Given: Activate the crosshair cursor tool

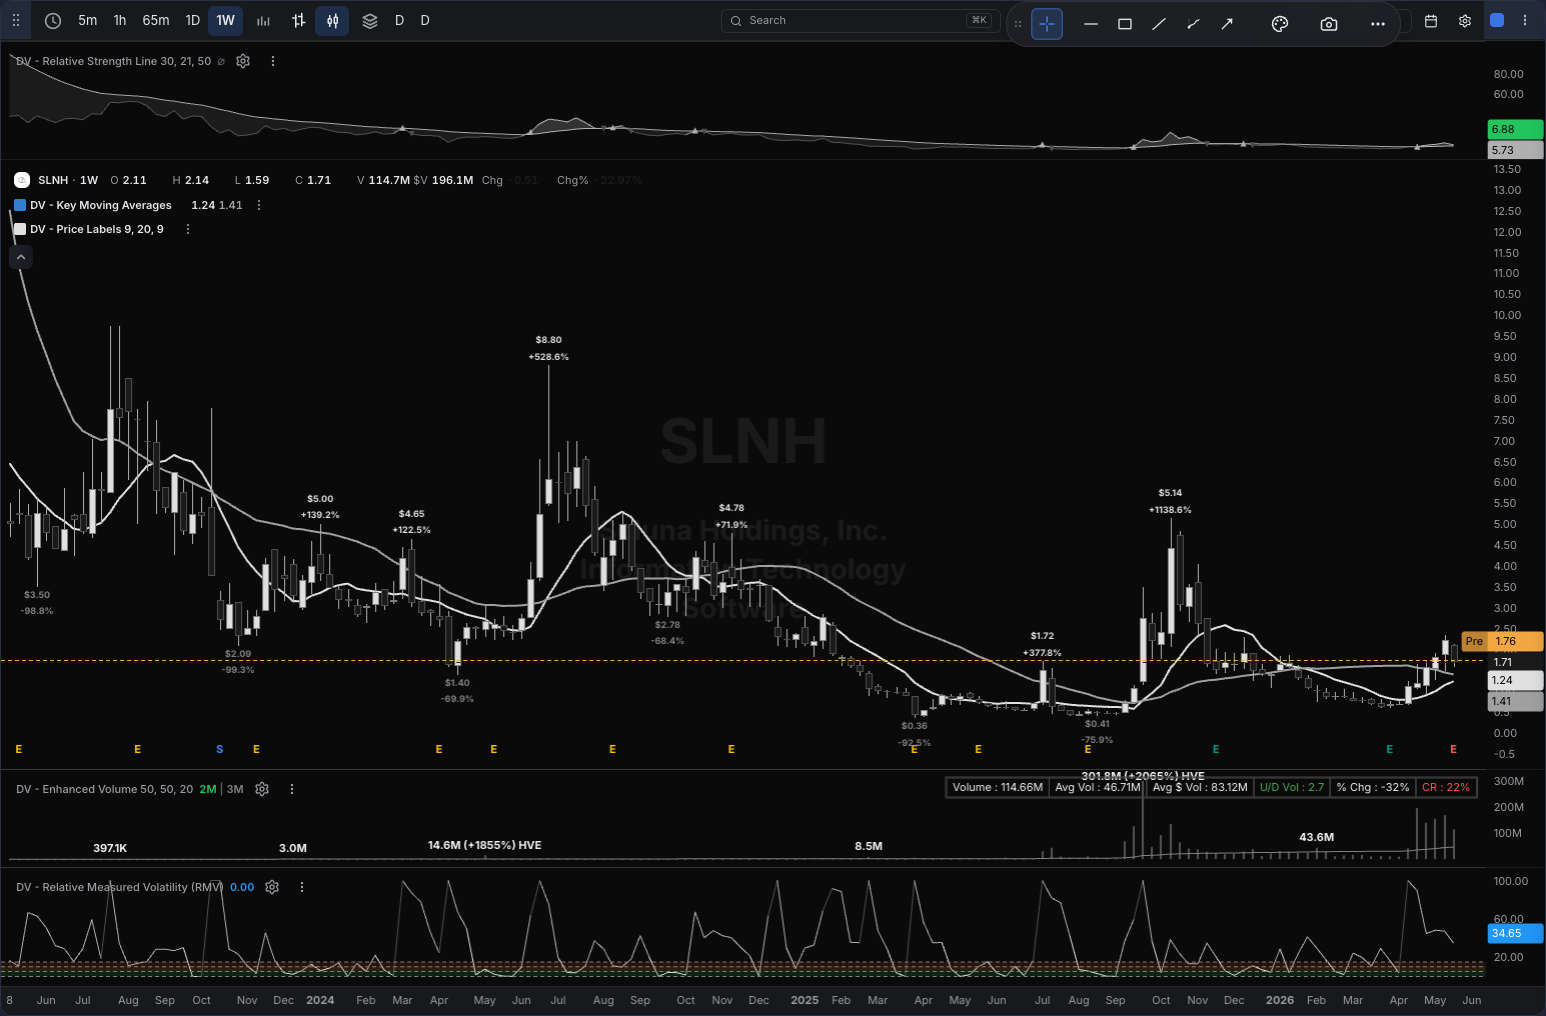Looking at the screenshot, I should coord(1047,24).
